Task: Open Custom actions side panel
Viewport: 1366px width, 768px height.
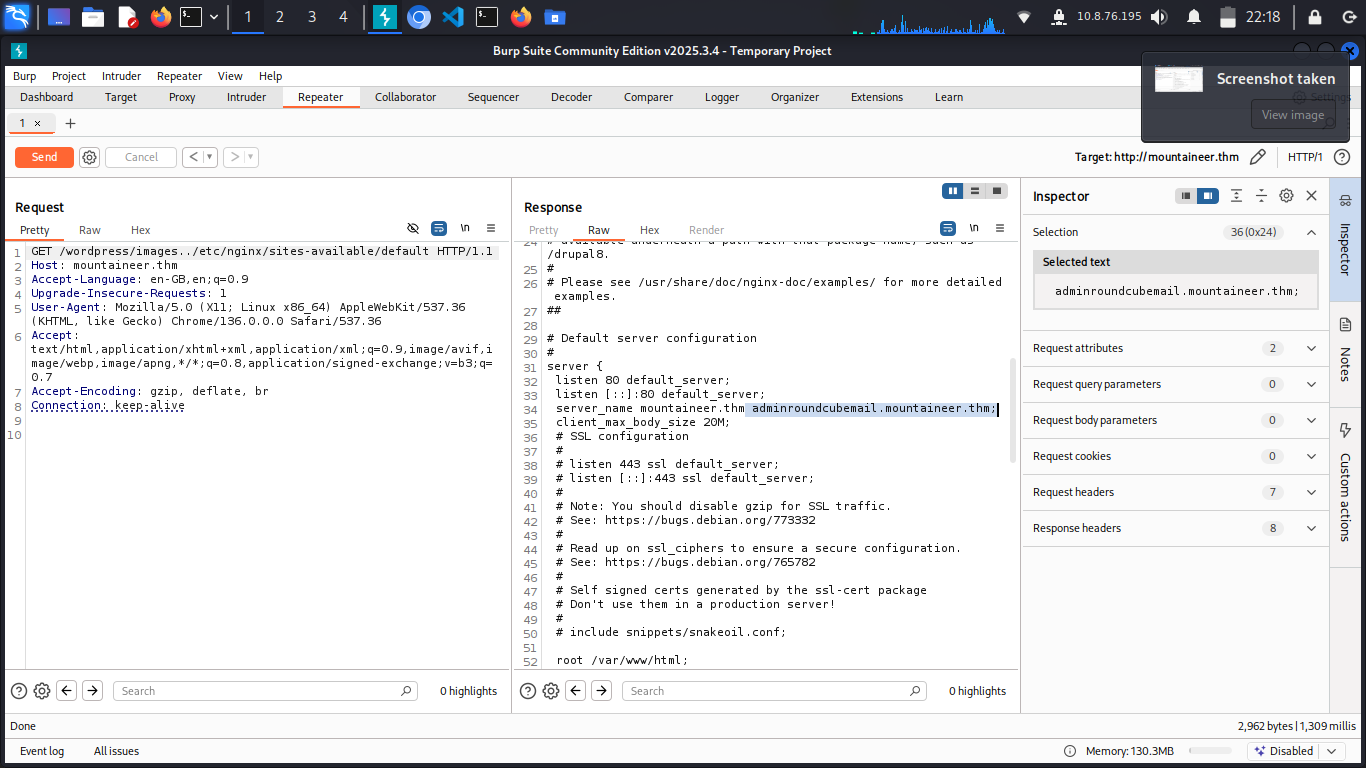Action: [1345, 480]
